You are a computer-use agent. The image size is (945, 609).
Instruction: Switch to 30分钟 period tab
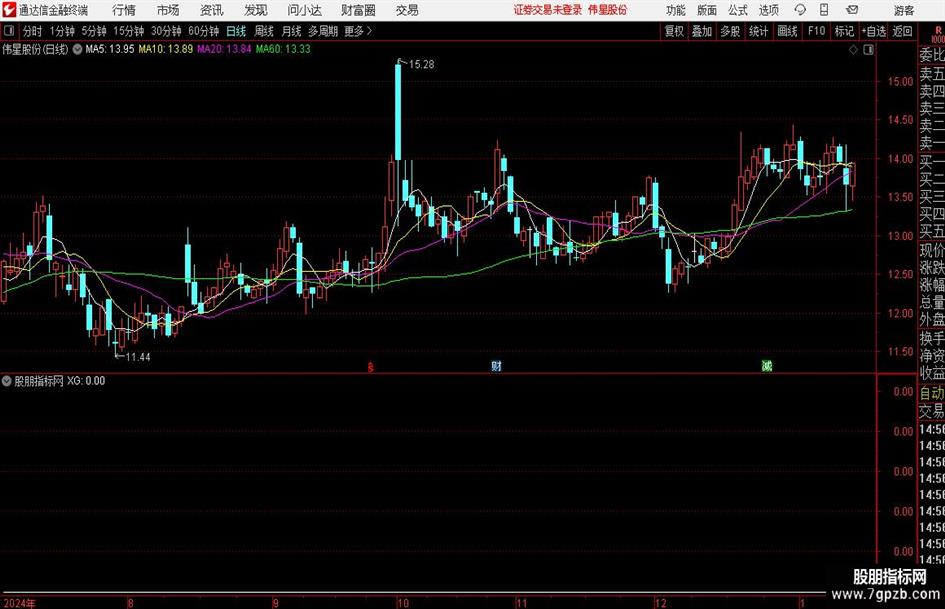166,31
